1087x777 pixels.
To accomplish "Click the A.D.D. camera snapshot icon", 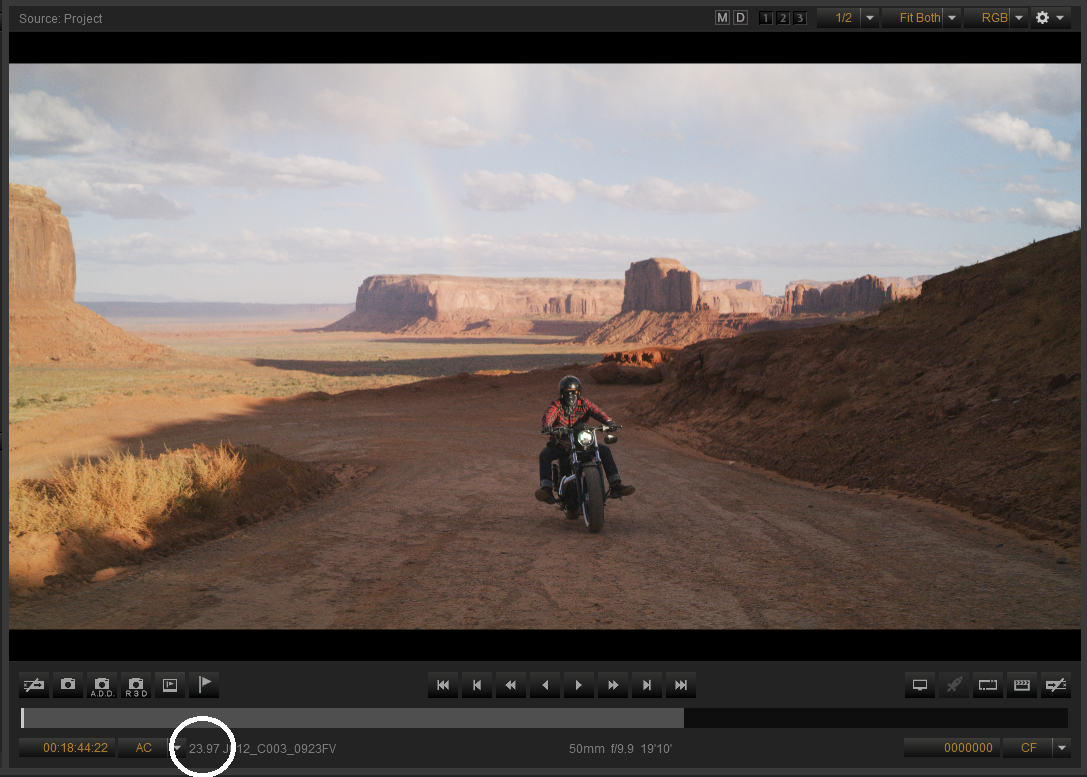I will coord(102,685).
